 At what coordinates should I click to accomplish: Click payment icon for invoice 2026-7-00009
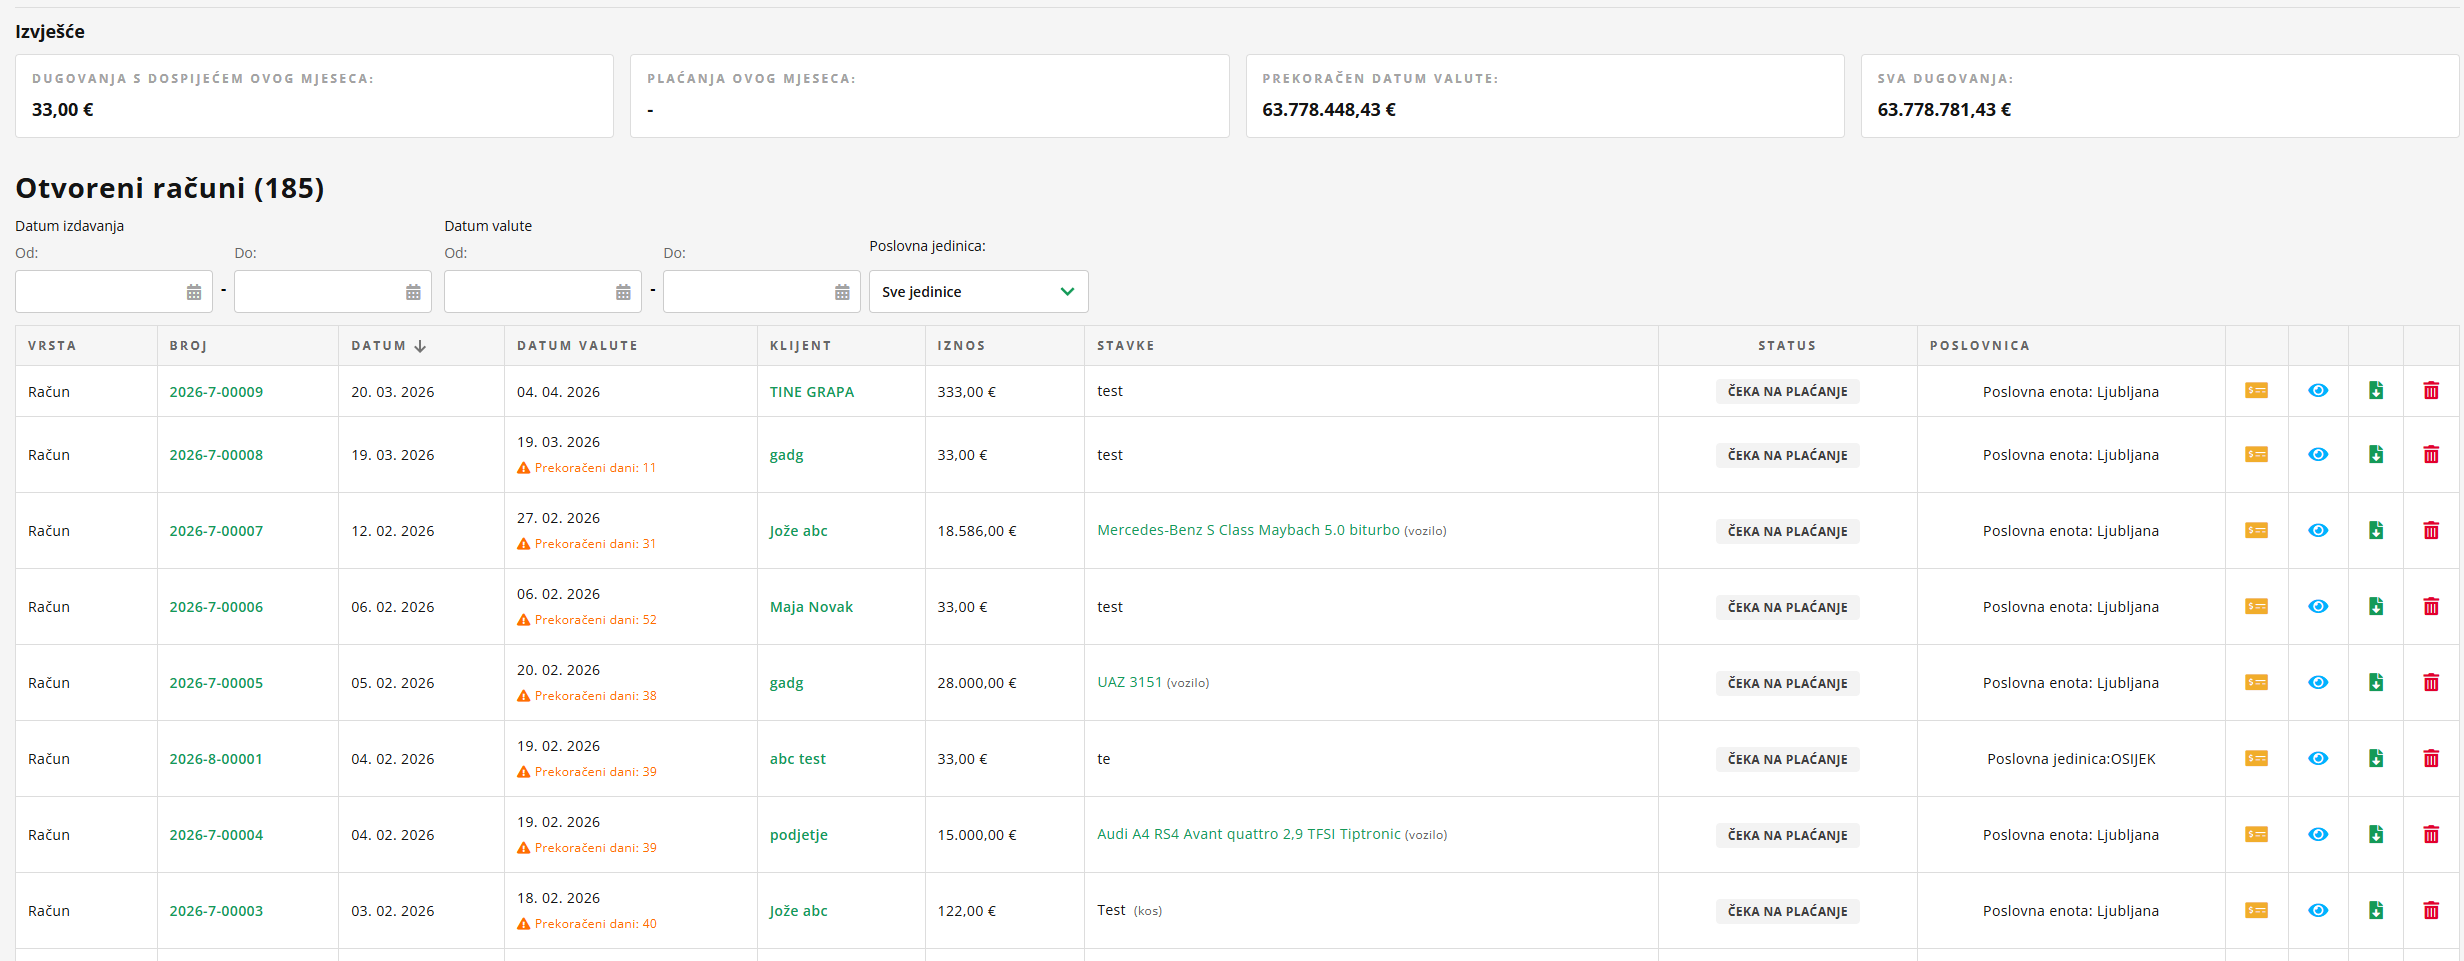tap(2256, 391)
